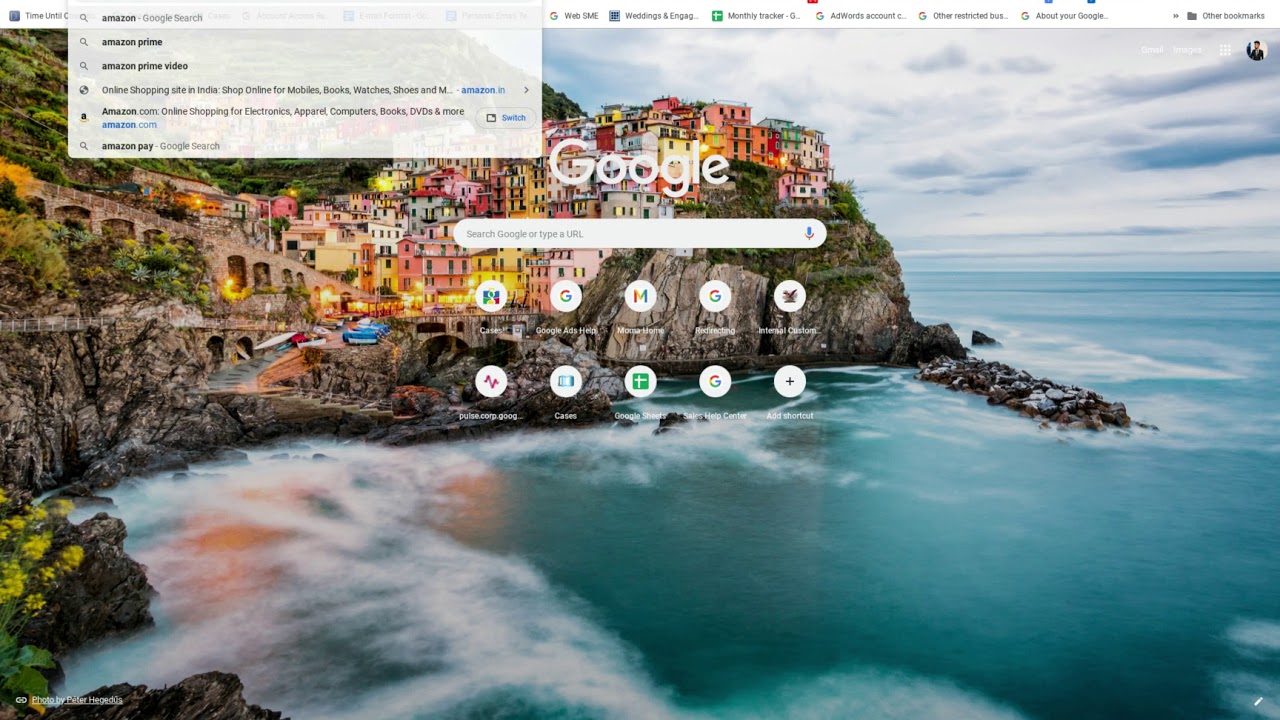Open the Redirecting shortcut tile
The height and width of the screenshot is (720, 1280).
click(x=715, y=308)
